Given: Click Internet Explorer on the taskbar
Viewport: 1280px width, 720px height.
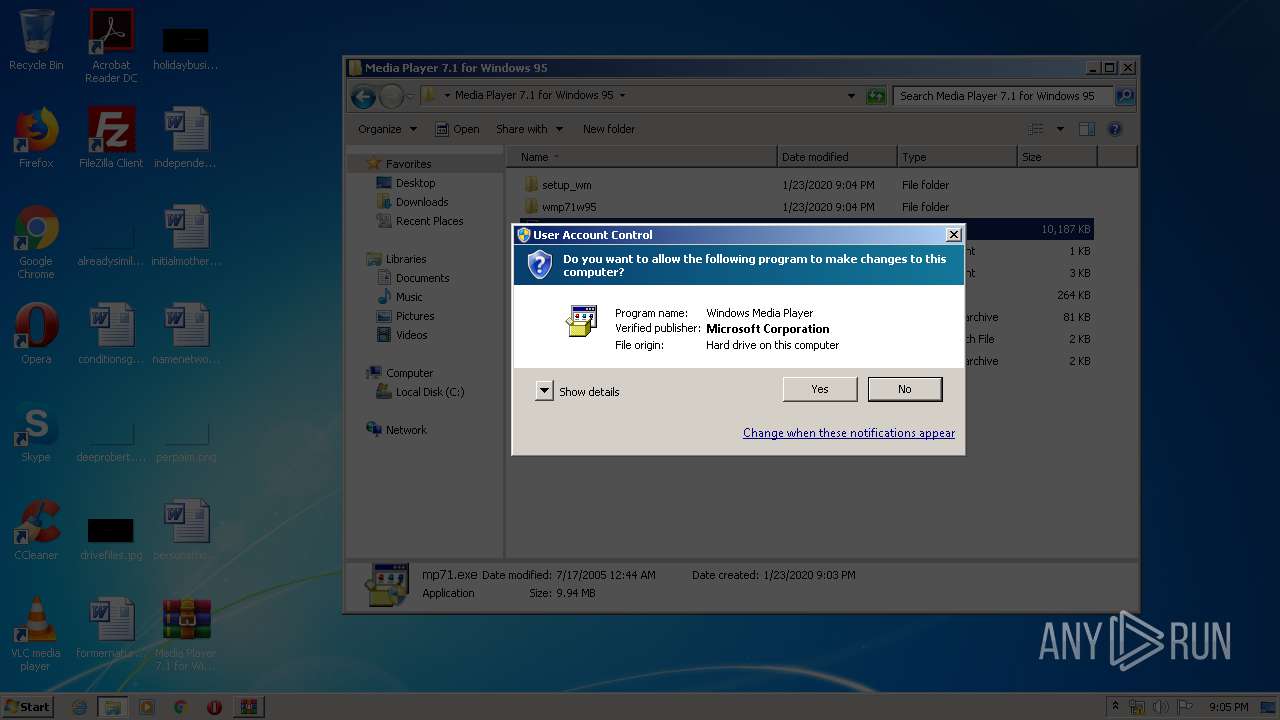Looking at the screenshot, I should (80, 707).
